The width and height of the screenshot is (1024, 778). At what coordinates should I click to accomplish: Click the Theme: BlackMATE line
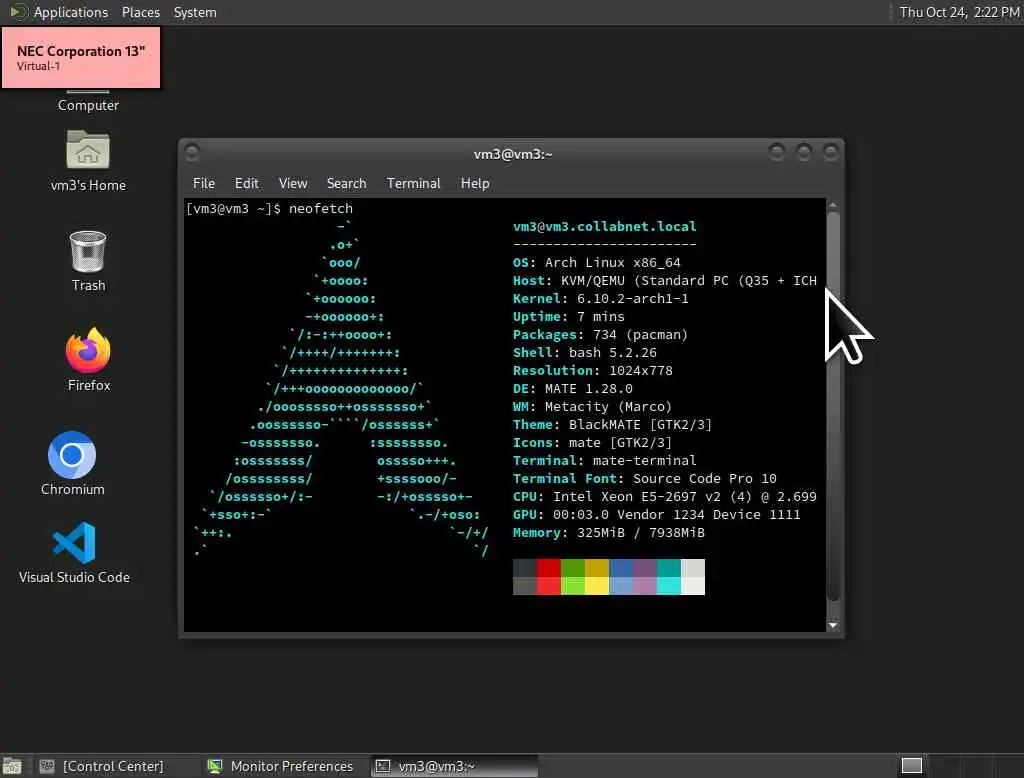pos(612,425)
